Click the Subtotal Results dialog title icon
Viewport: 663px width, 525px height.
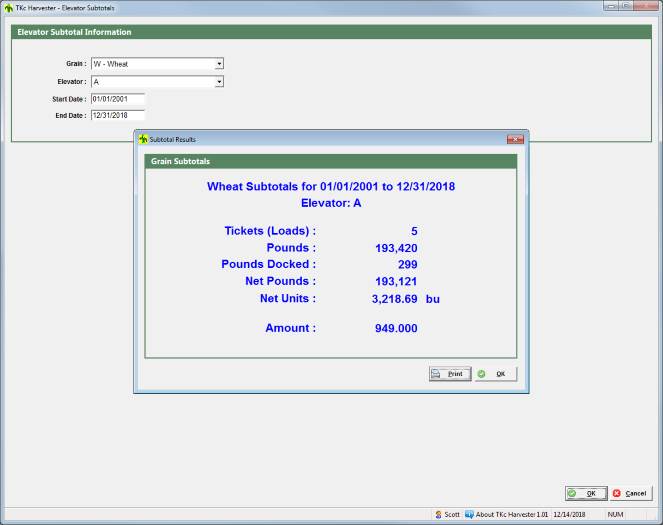143,138
